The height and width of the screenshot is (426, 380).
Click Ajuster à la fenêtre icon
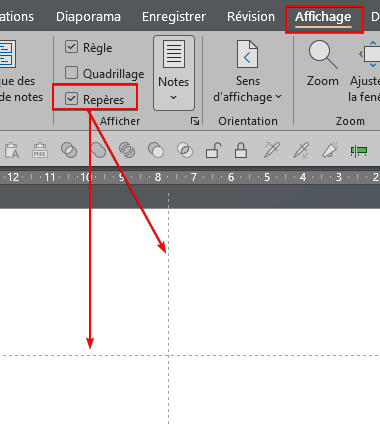[369, 54]
